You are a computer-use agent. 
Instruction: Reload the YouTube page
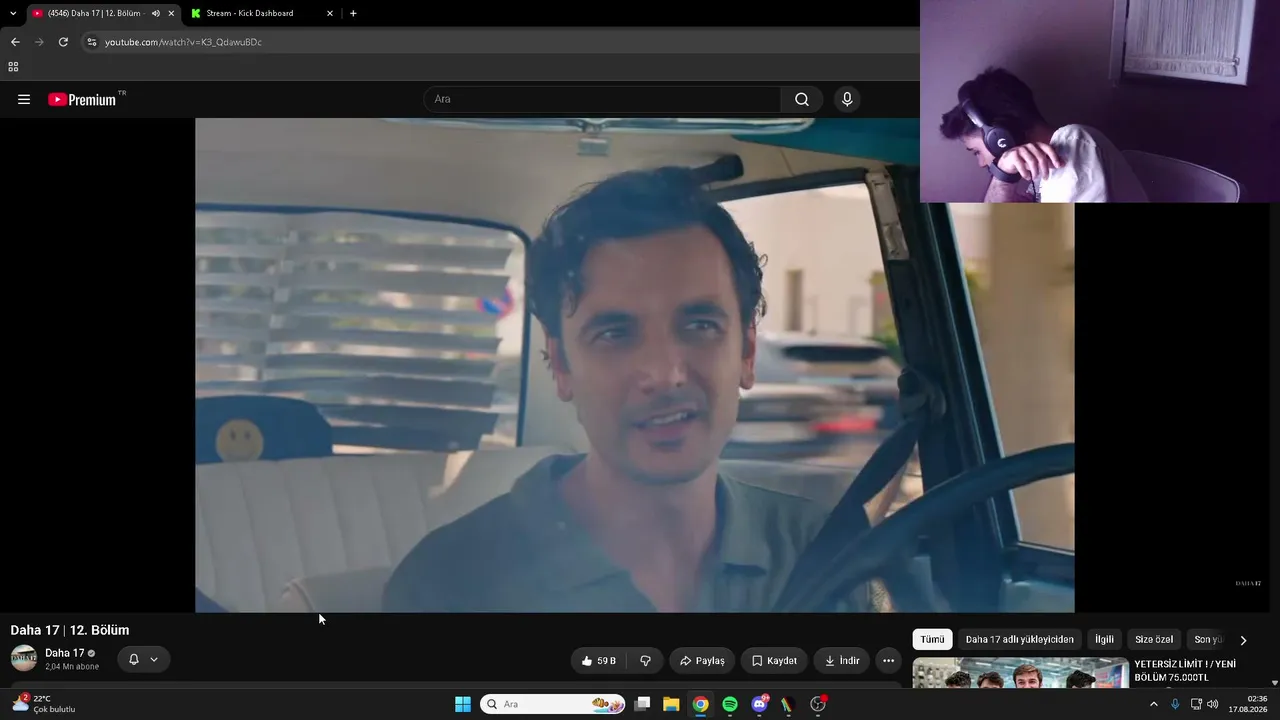pos(63,42)
